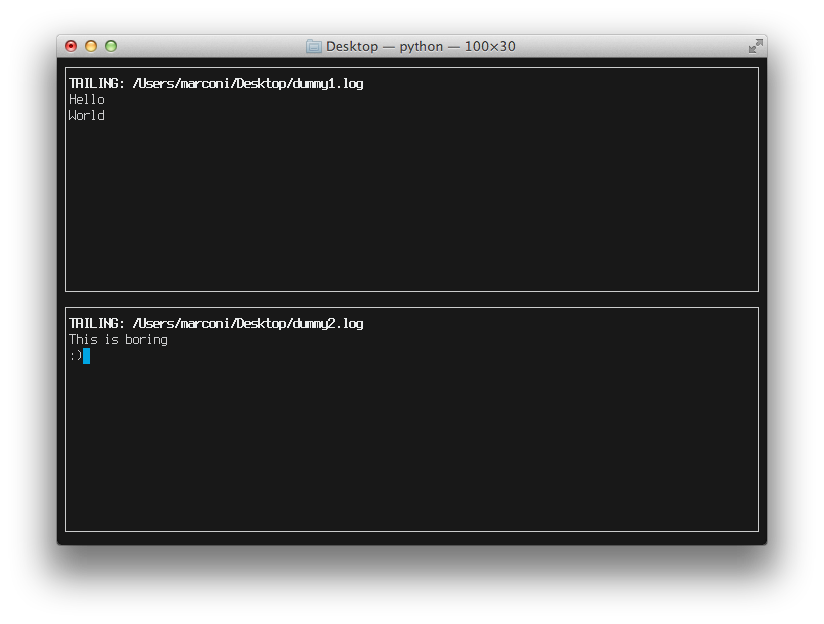The width and height of the screenshot is (824, 624).
Task: Click the resize arrows icon top-right
Action: point(756,46)
